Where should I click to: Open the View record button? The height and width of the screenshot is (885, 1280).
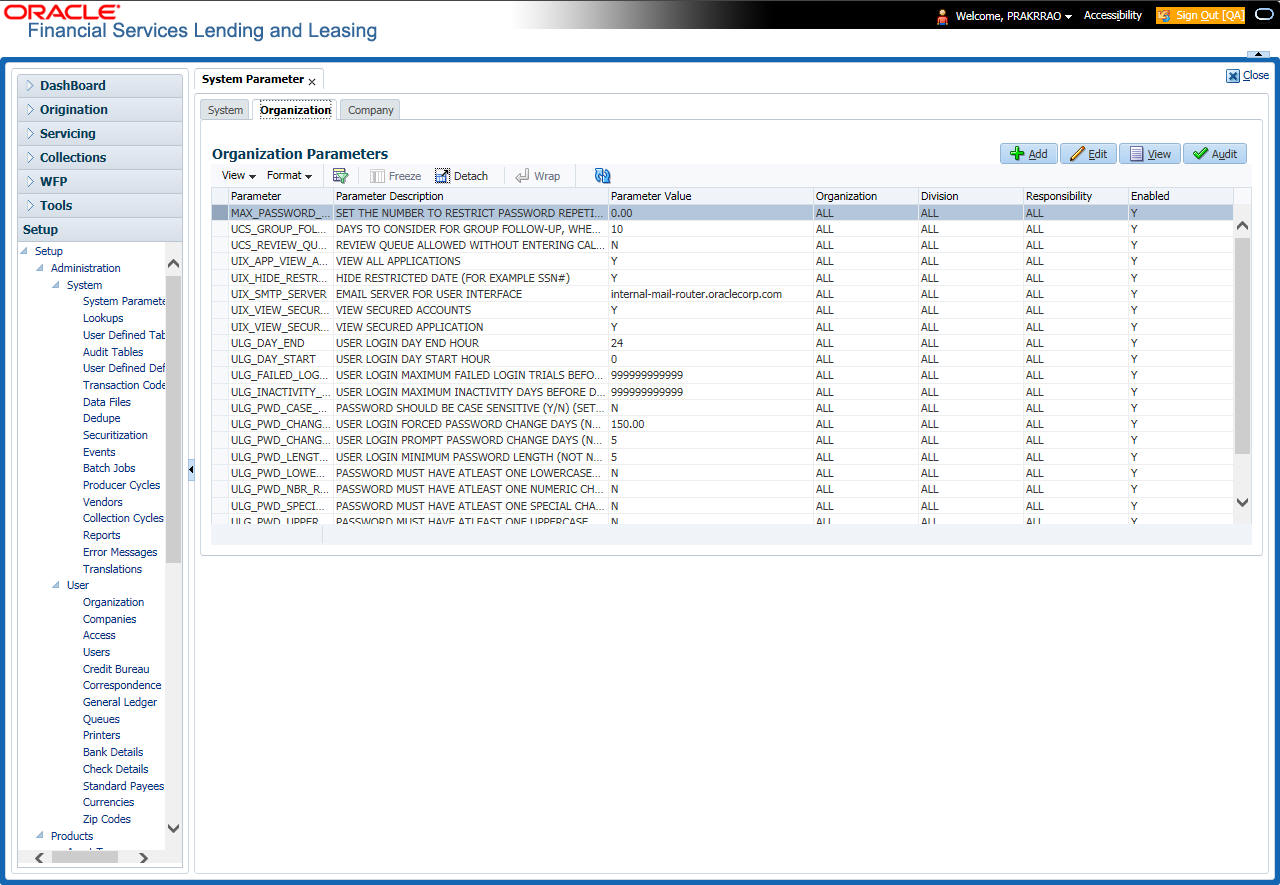pyautogui.click(x=1149, y=153)
